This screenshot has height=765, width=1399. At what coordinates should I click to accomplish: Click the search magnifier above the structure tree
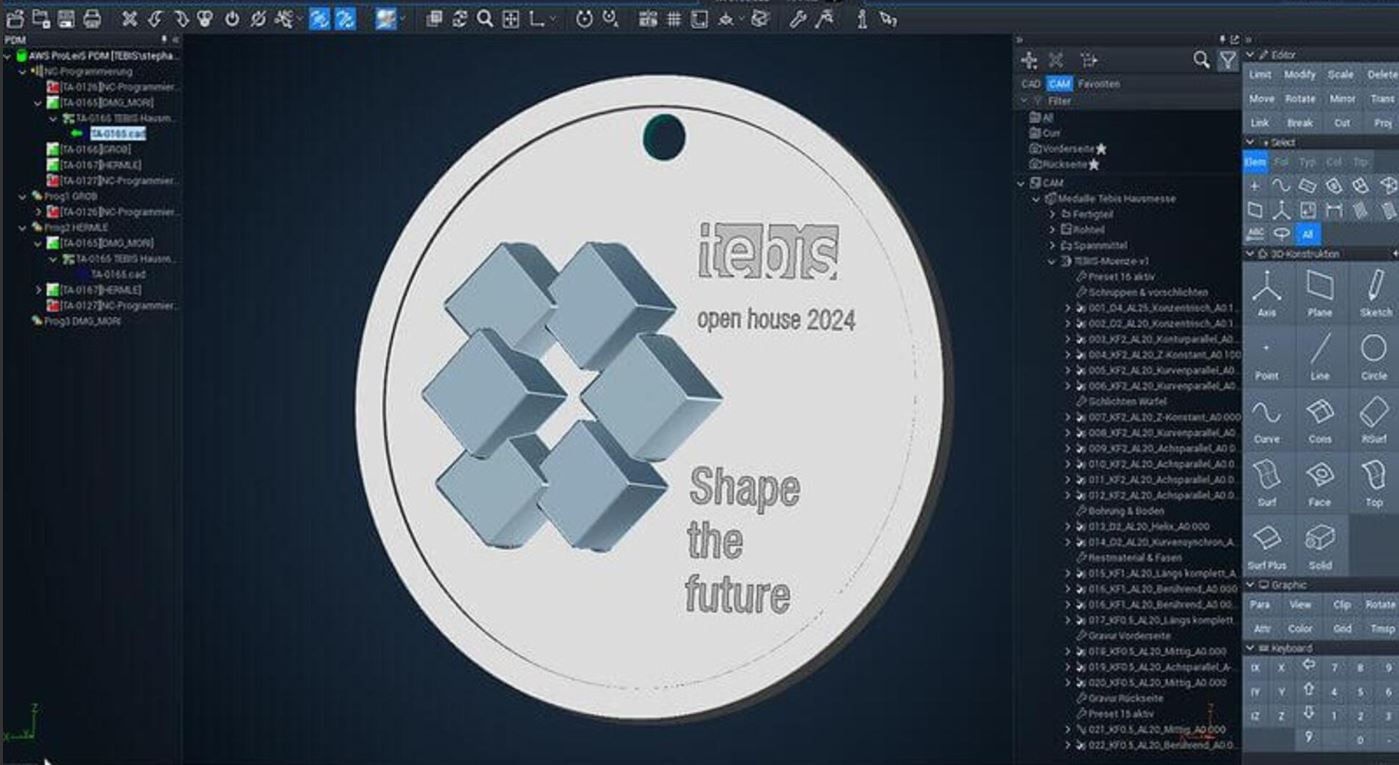point(1199,60)
